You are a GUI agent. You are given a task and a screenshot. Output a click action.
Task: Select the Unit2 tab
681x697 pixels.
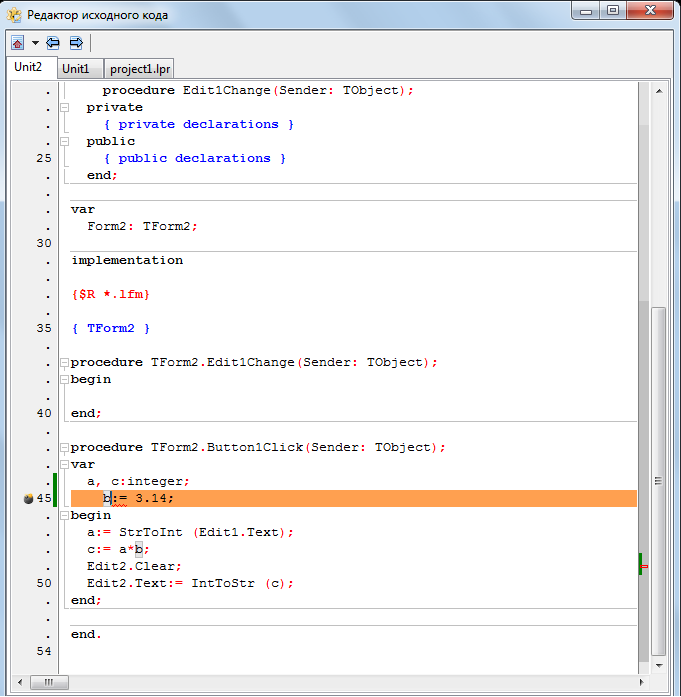28,68
